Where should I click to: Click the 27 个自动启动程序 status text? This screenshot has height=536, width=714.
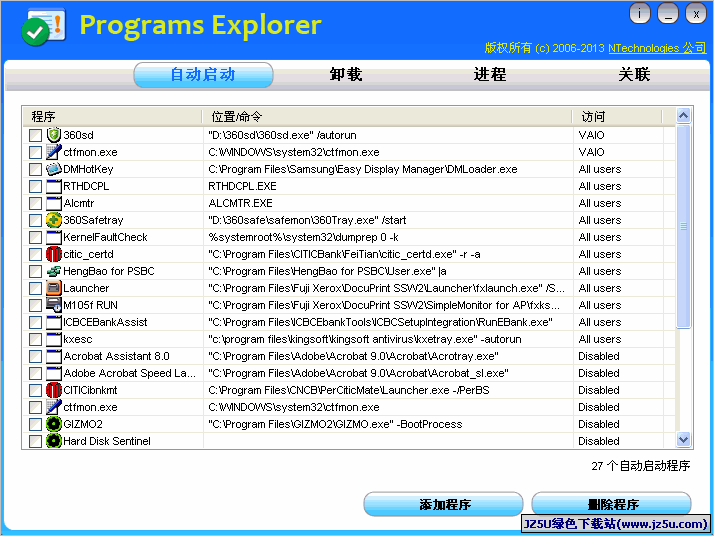click(641, 465)
